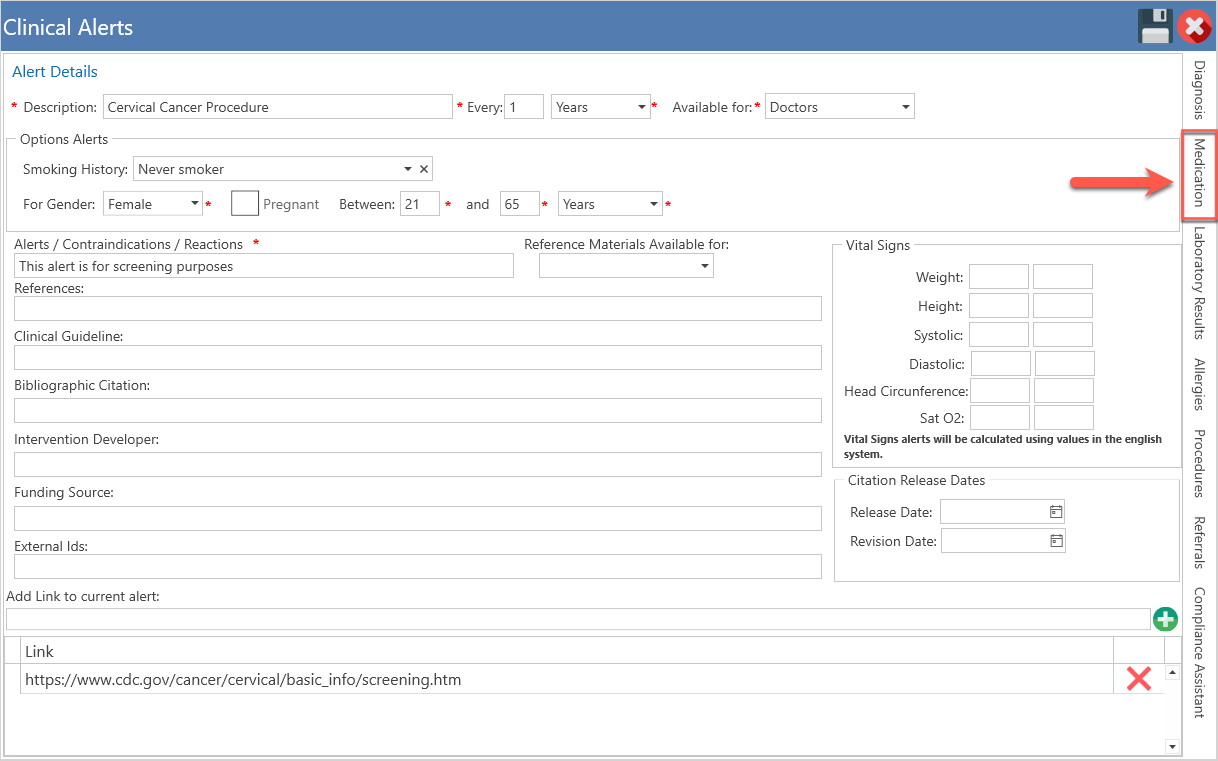Open the Compliance Assistant tab
The width and height of the screenshot is (1218, 761).
click(1199, 653)
